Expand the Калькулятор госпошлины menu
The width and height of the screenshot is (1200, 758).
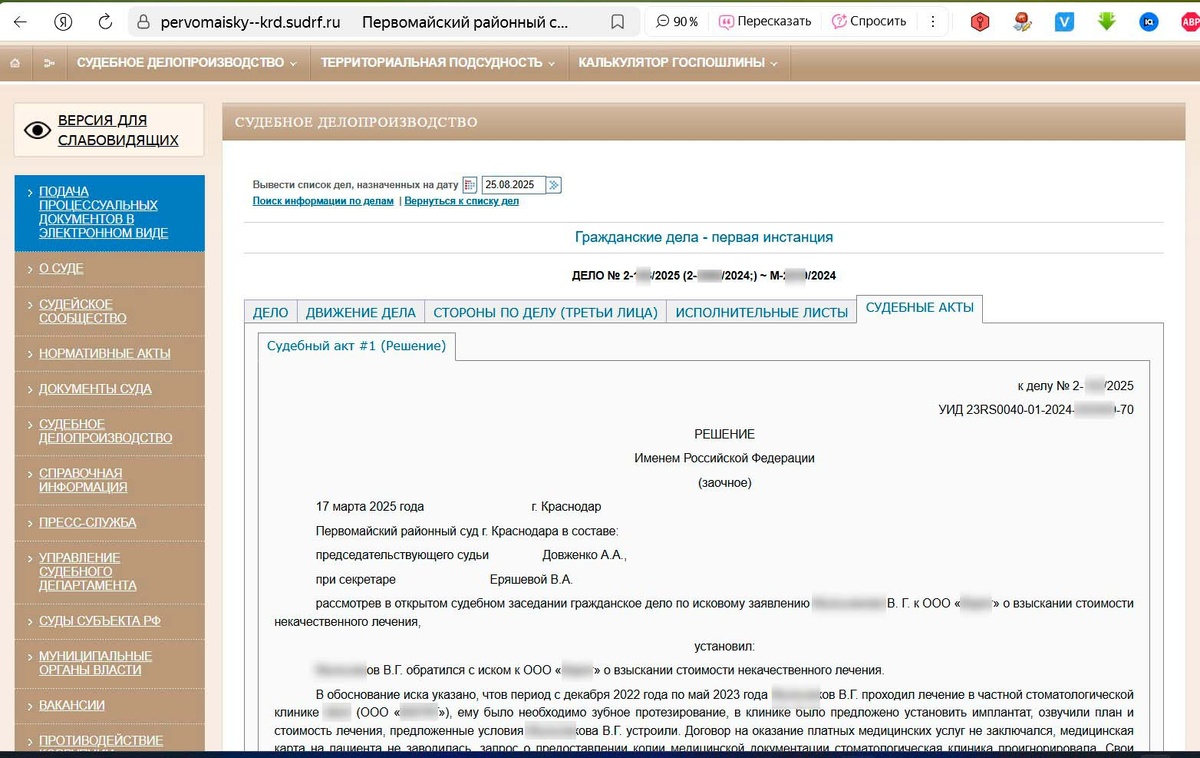click(x=679, y=63)
